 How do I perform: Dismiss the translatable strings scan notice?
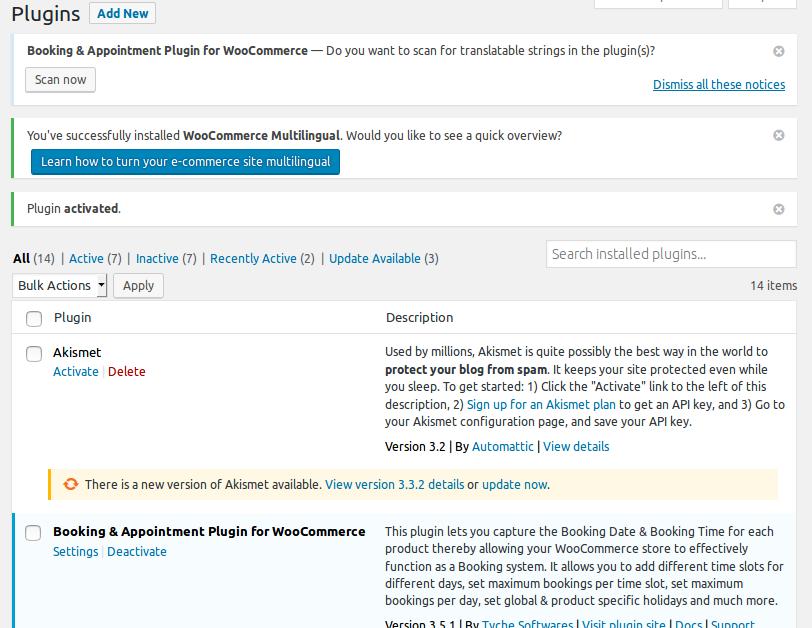click(779, 51)
